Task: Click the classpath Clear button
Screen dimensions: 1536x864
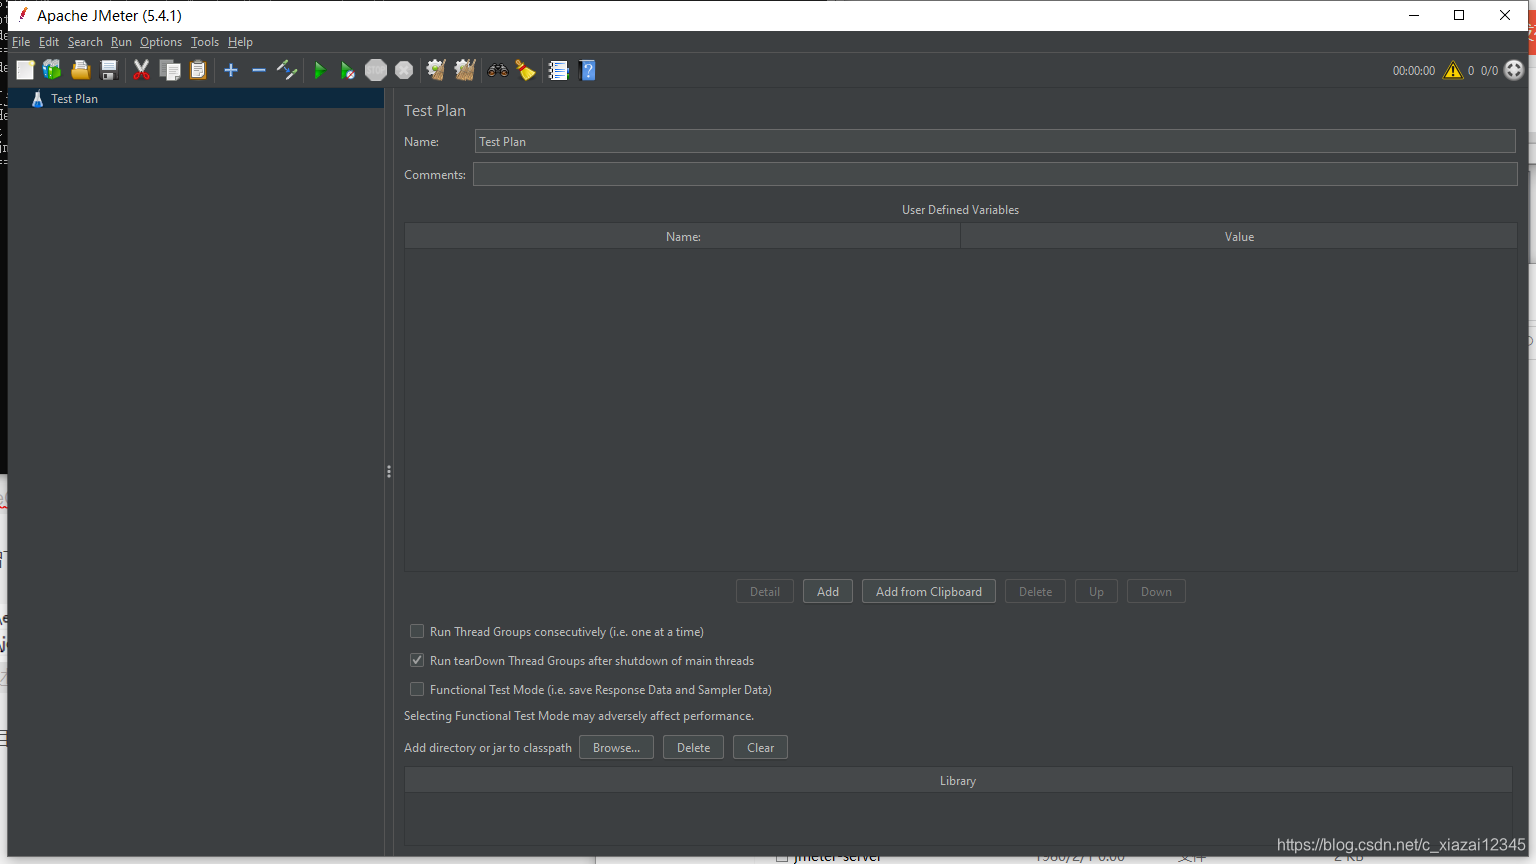Action: 760,747
